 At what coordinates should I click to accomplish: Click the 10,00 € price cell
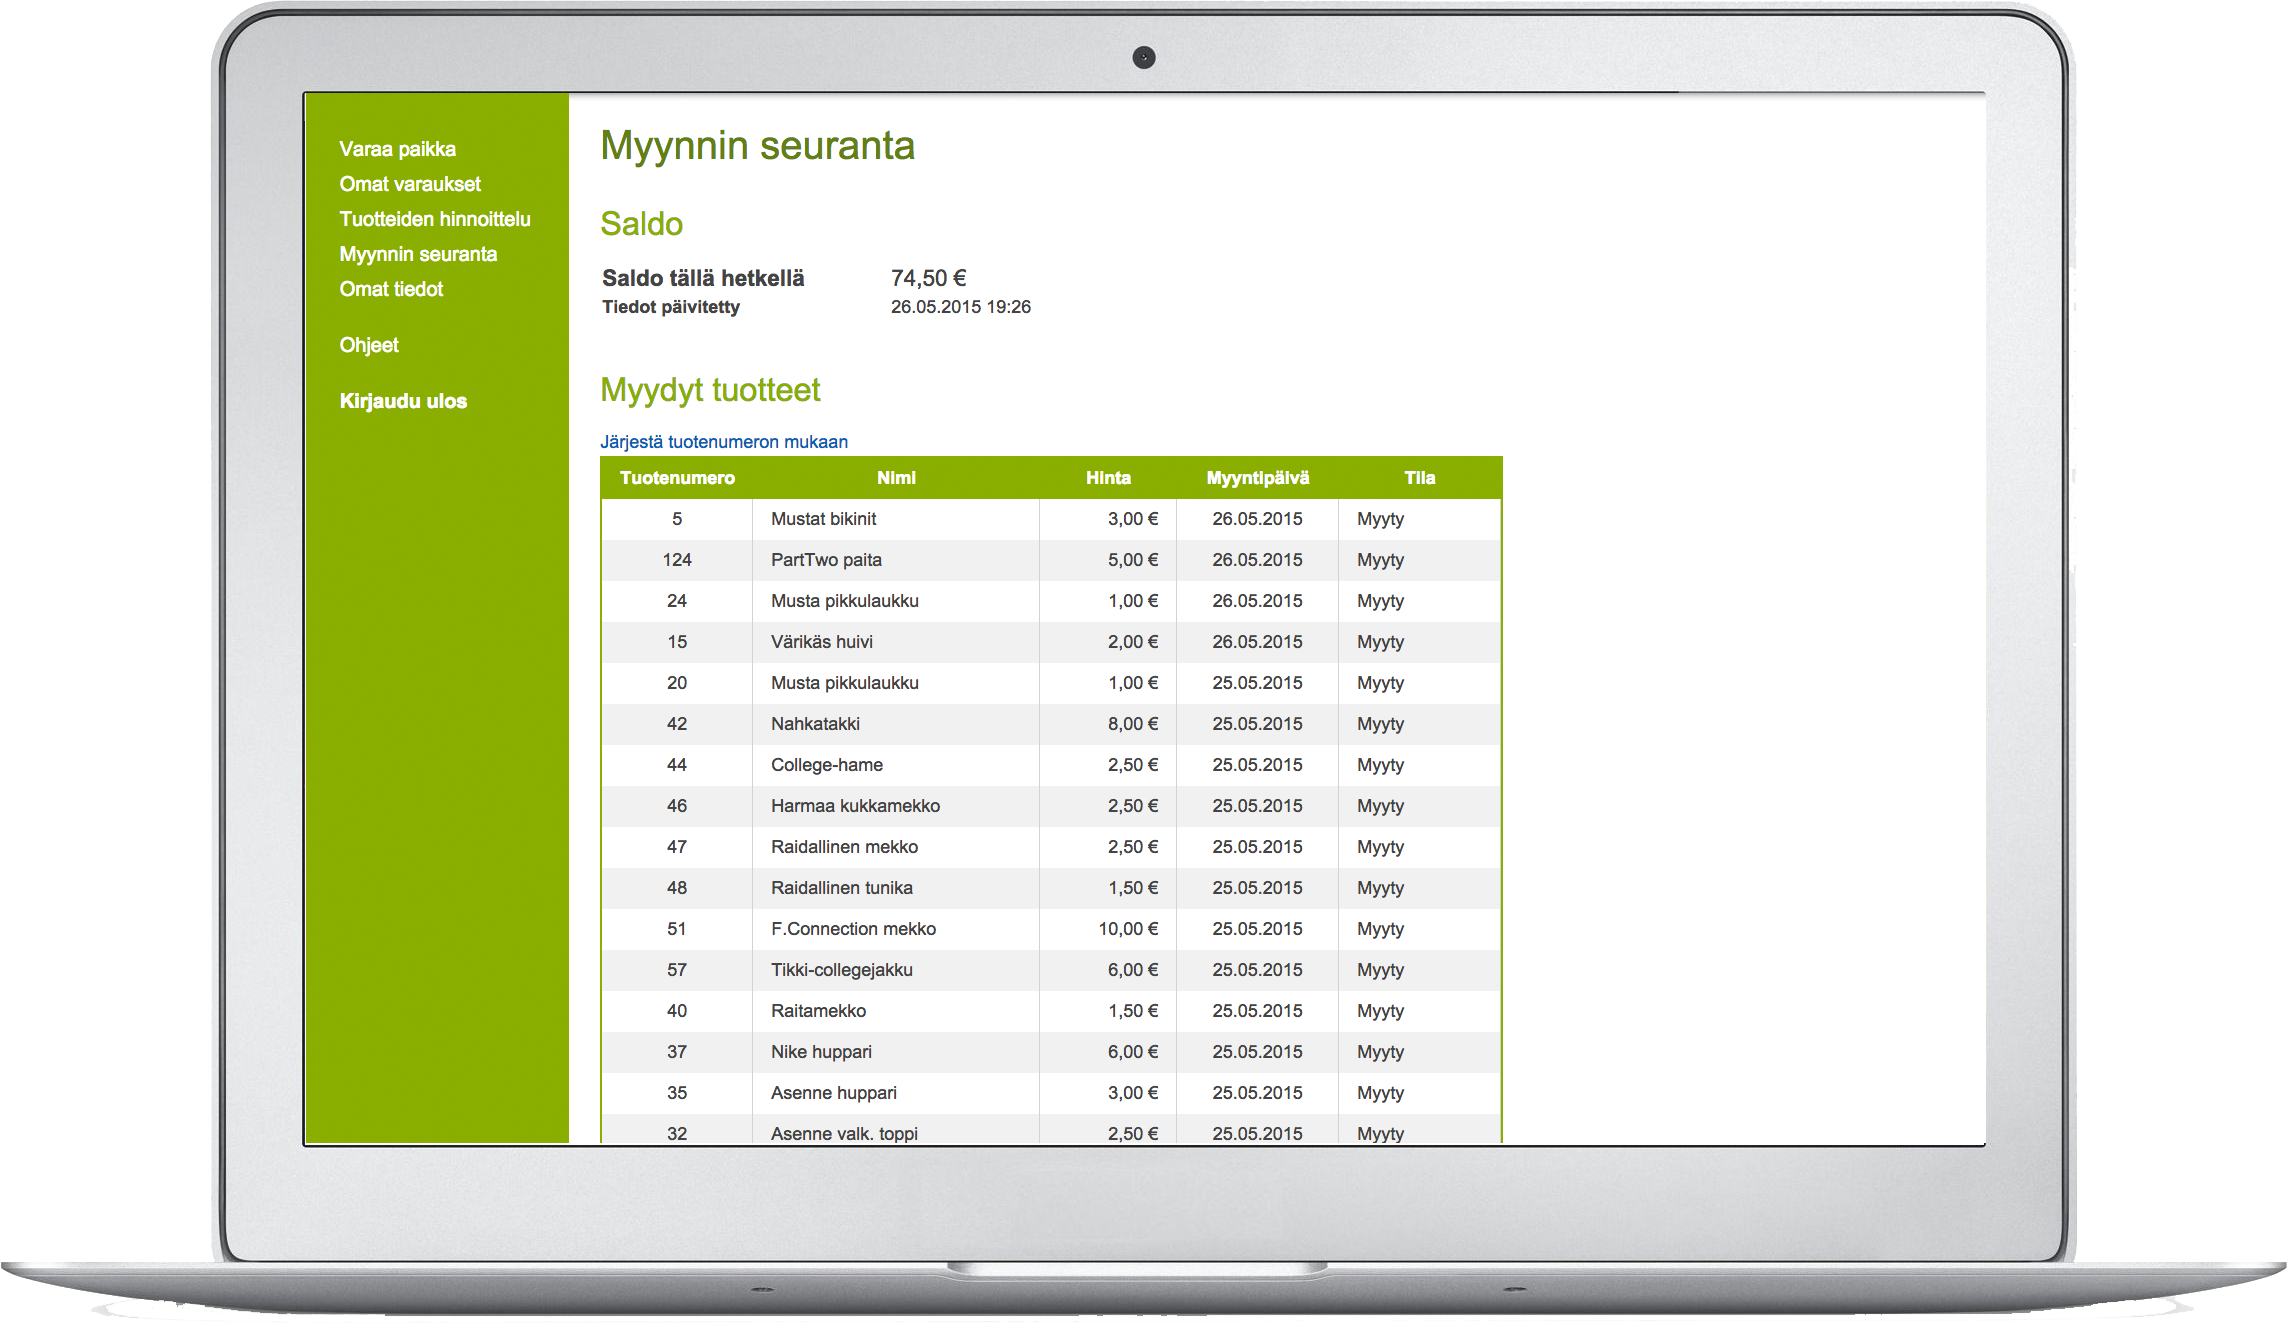[x=1128, y=929]
